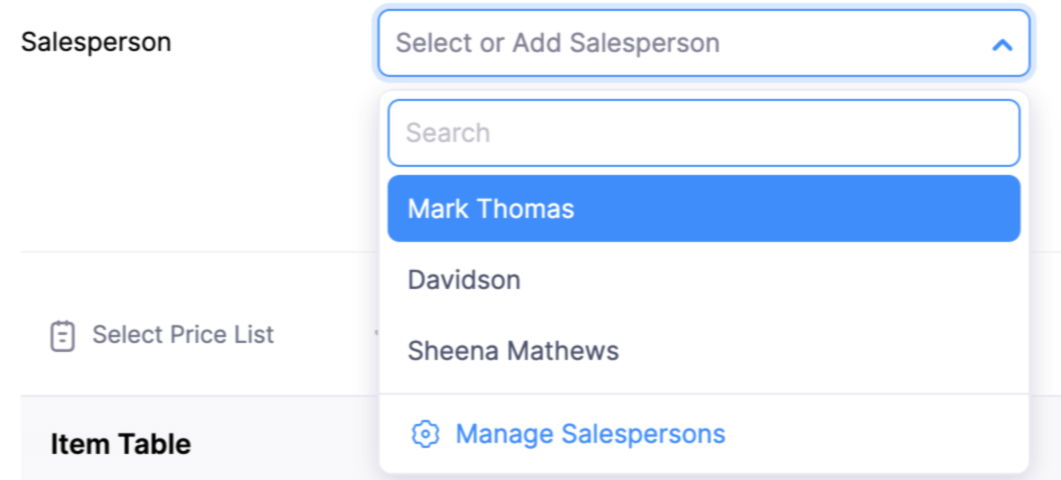Click the Sheena Mathews option
The height and width of the screenshot is (480, 1061).
pyautogui.click(x=513, y=351)
